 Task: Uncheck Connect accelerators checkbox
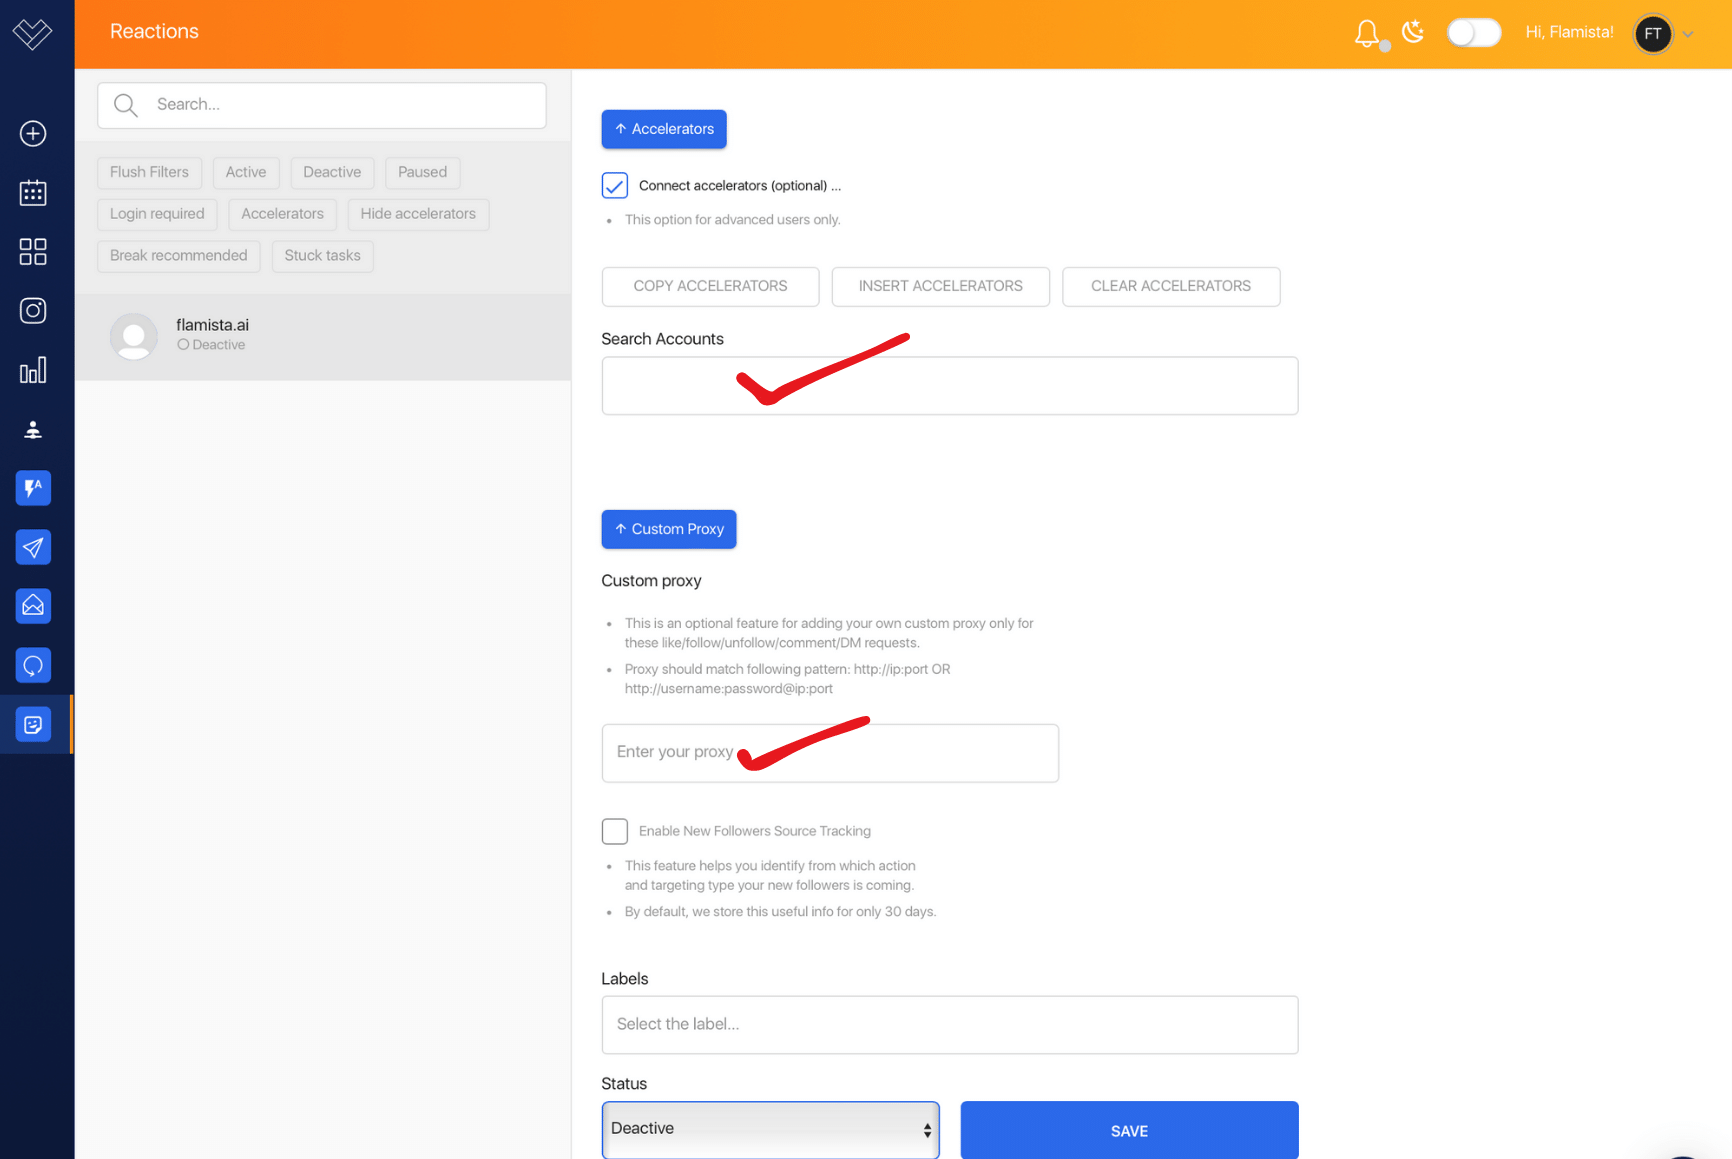pos(614,185)
